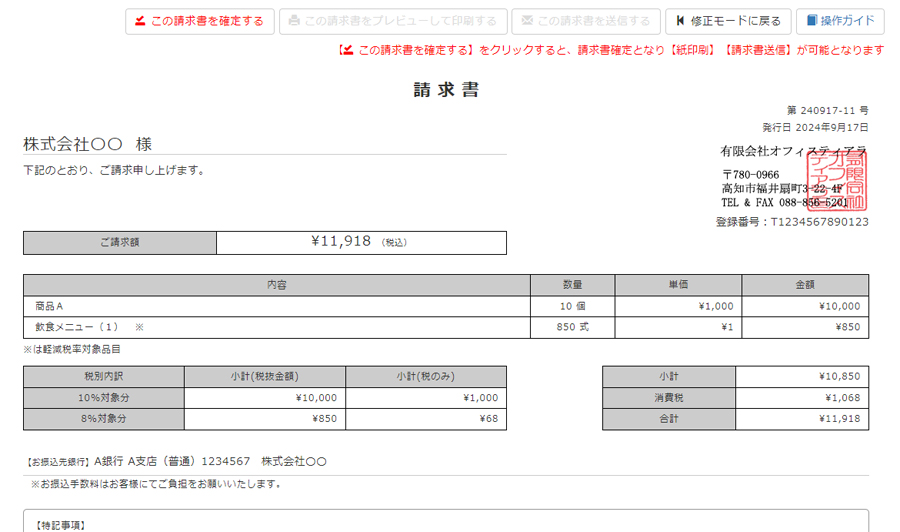Click the back arrow icon for 修正モード
Image resolution: width=900 pixels, height=532 pixels.
(x=681, y=21)
